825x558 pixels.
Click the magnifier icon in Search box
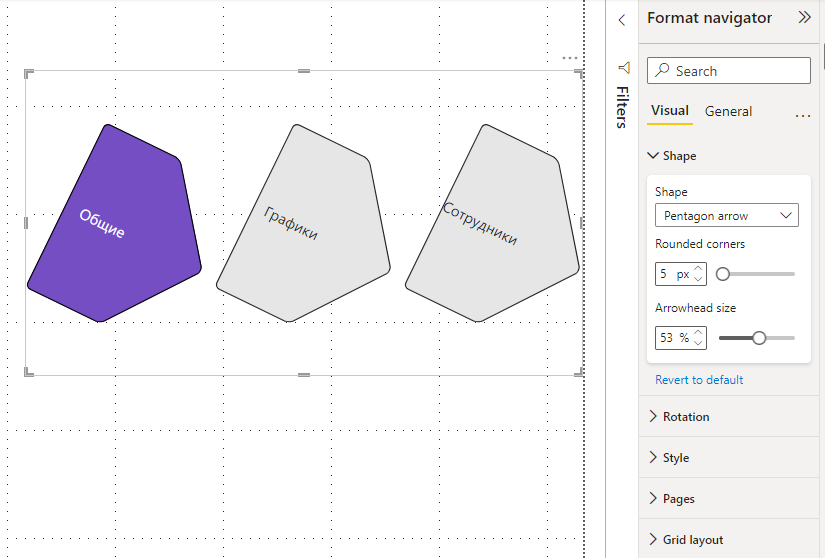click(662, 70)
